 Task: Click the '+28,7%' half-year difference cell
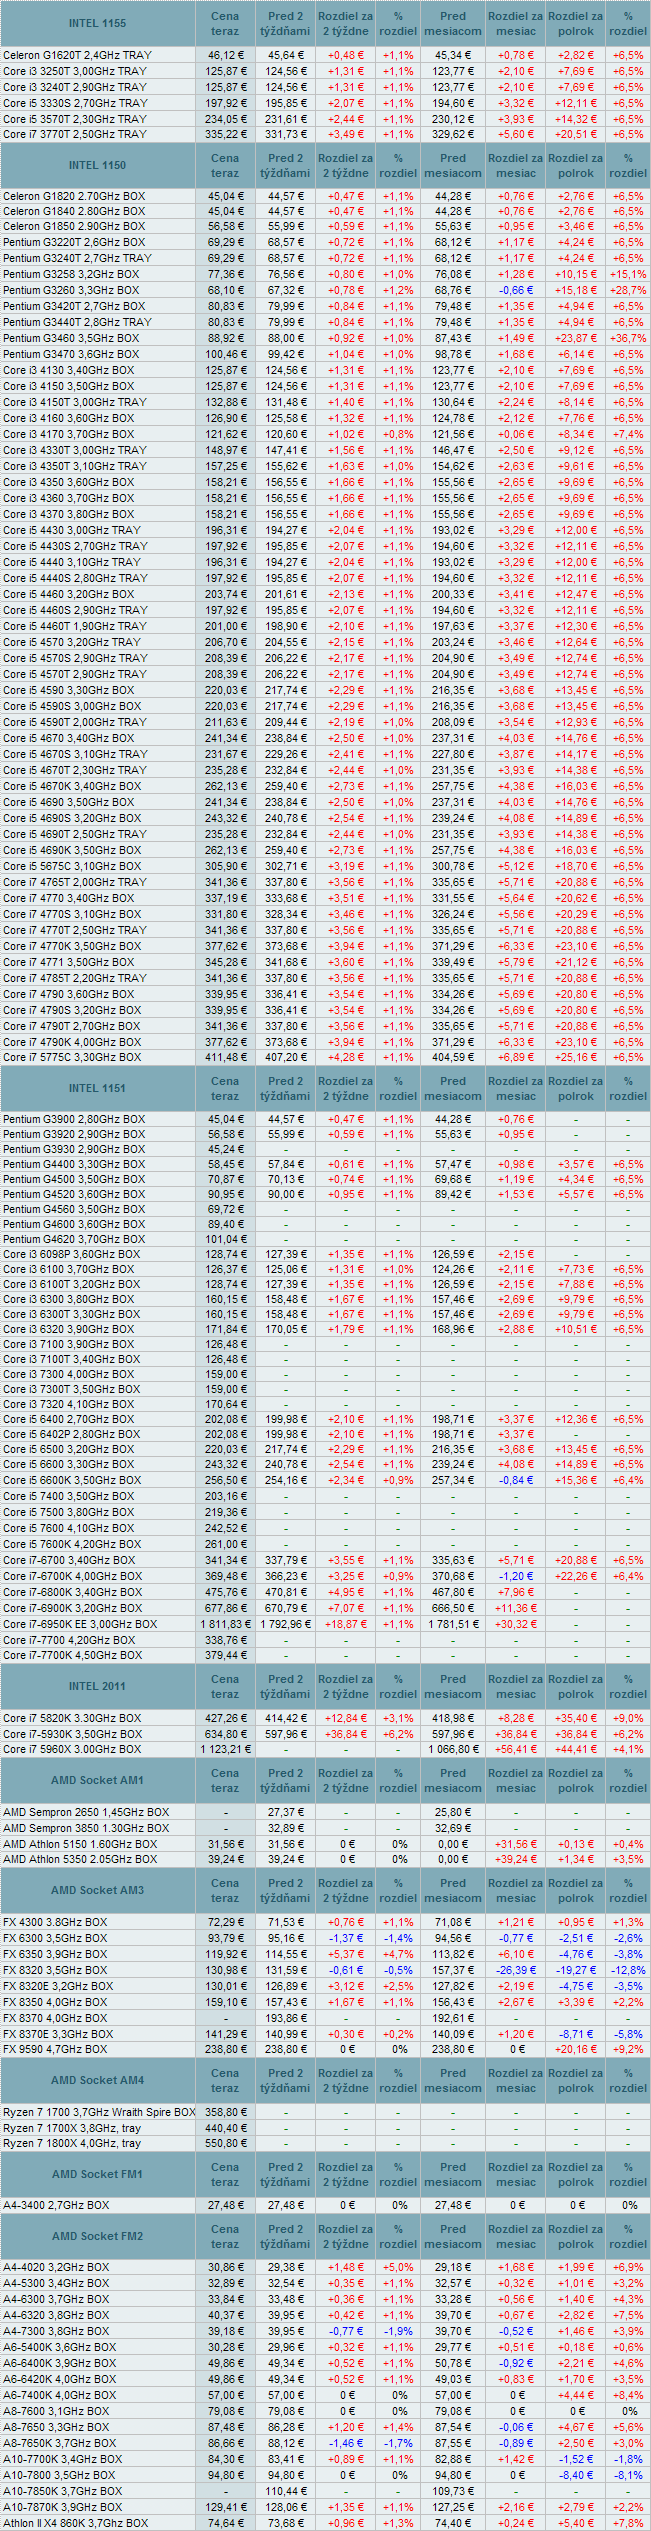[x=628, y=290]
